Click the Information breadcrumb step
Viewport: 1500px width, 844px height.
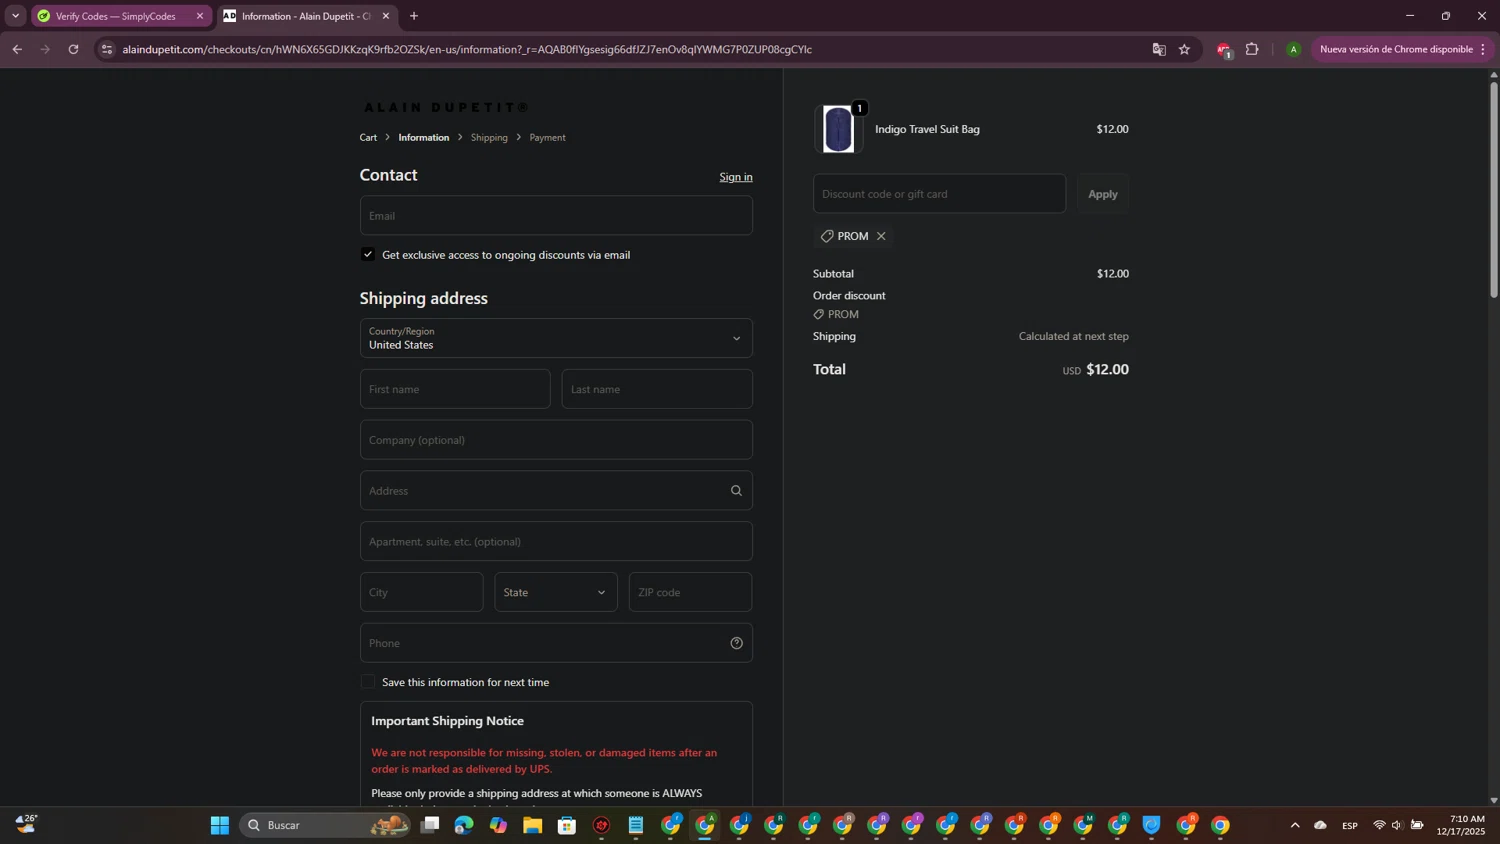click(x=424, y=138)
